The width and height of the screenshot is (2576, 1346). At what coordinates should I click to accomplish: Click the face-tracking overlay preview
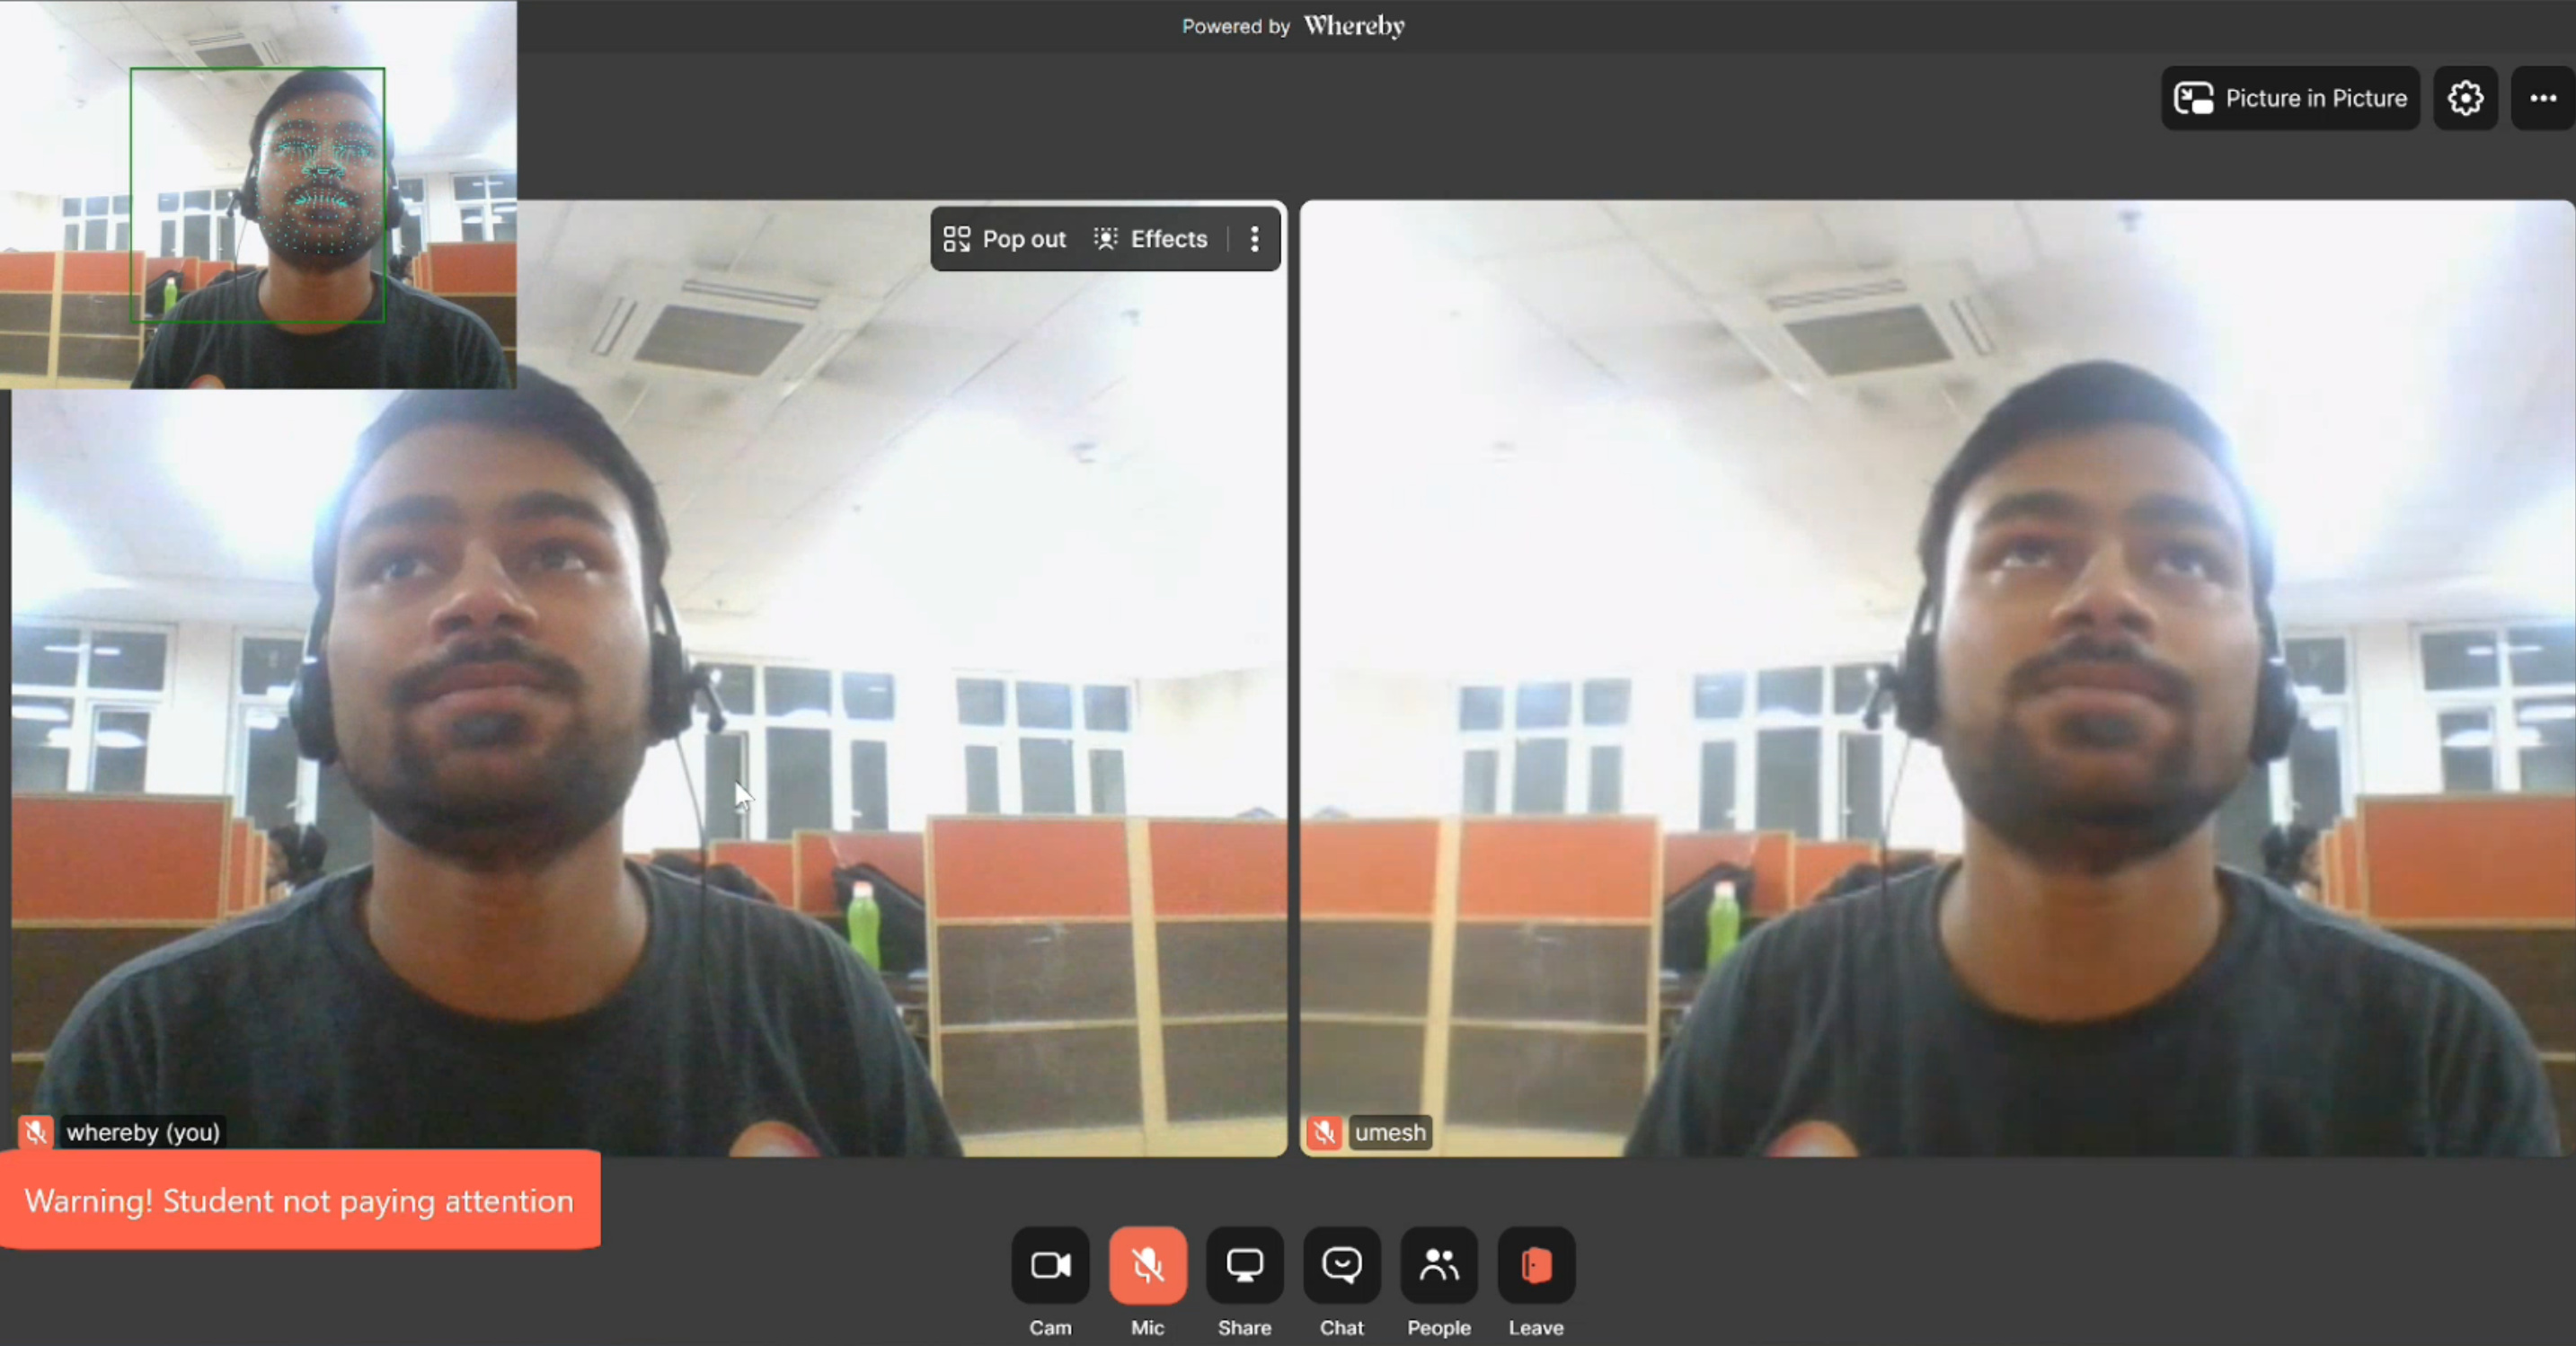tap(258, 195)
